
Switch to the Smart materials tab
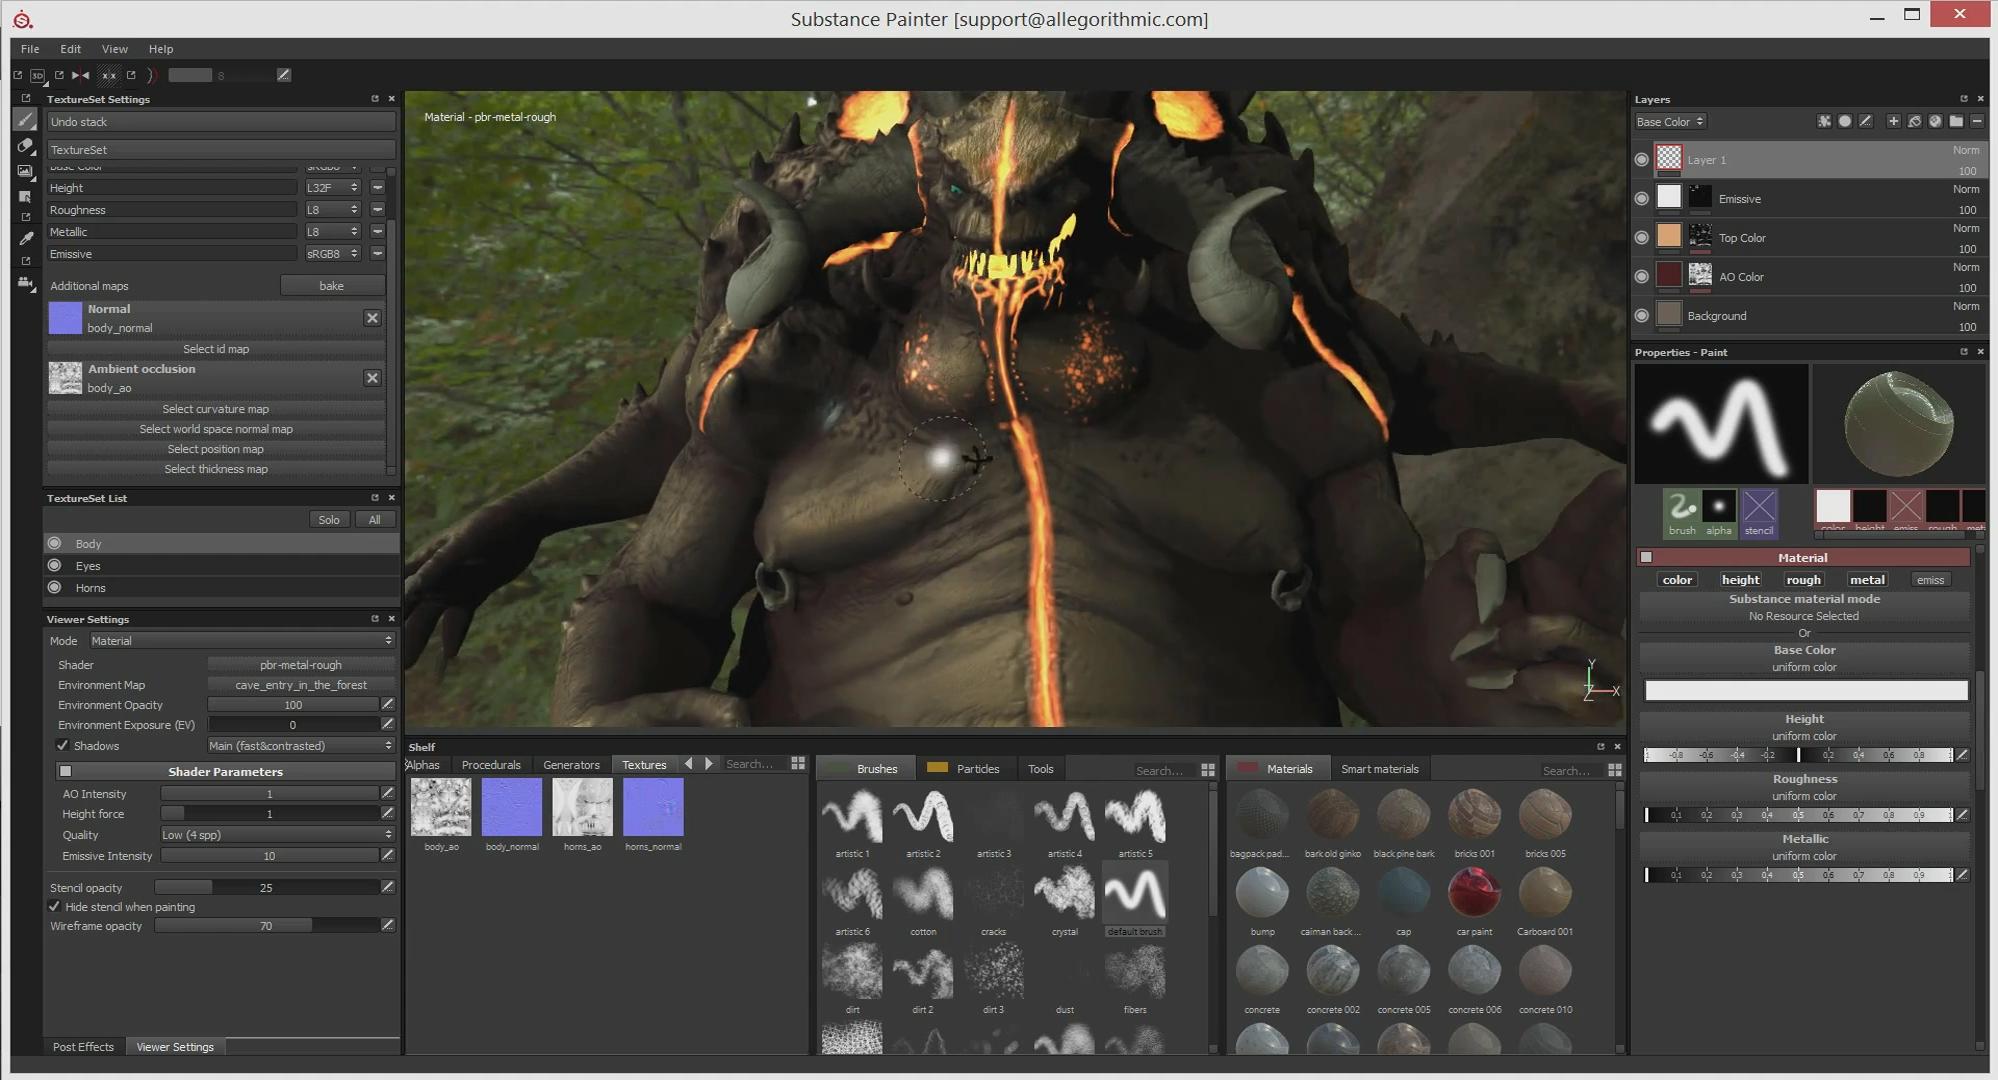click(1379, 769)
